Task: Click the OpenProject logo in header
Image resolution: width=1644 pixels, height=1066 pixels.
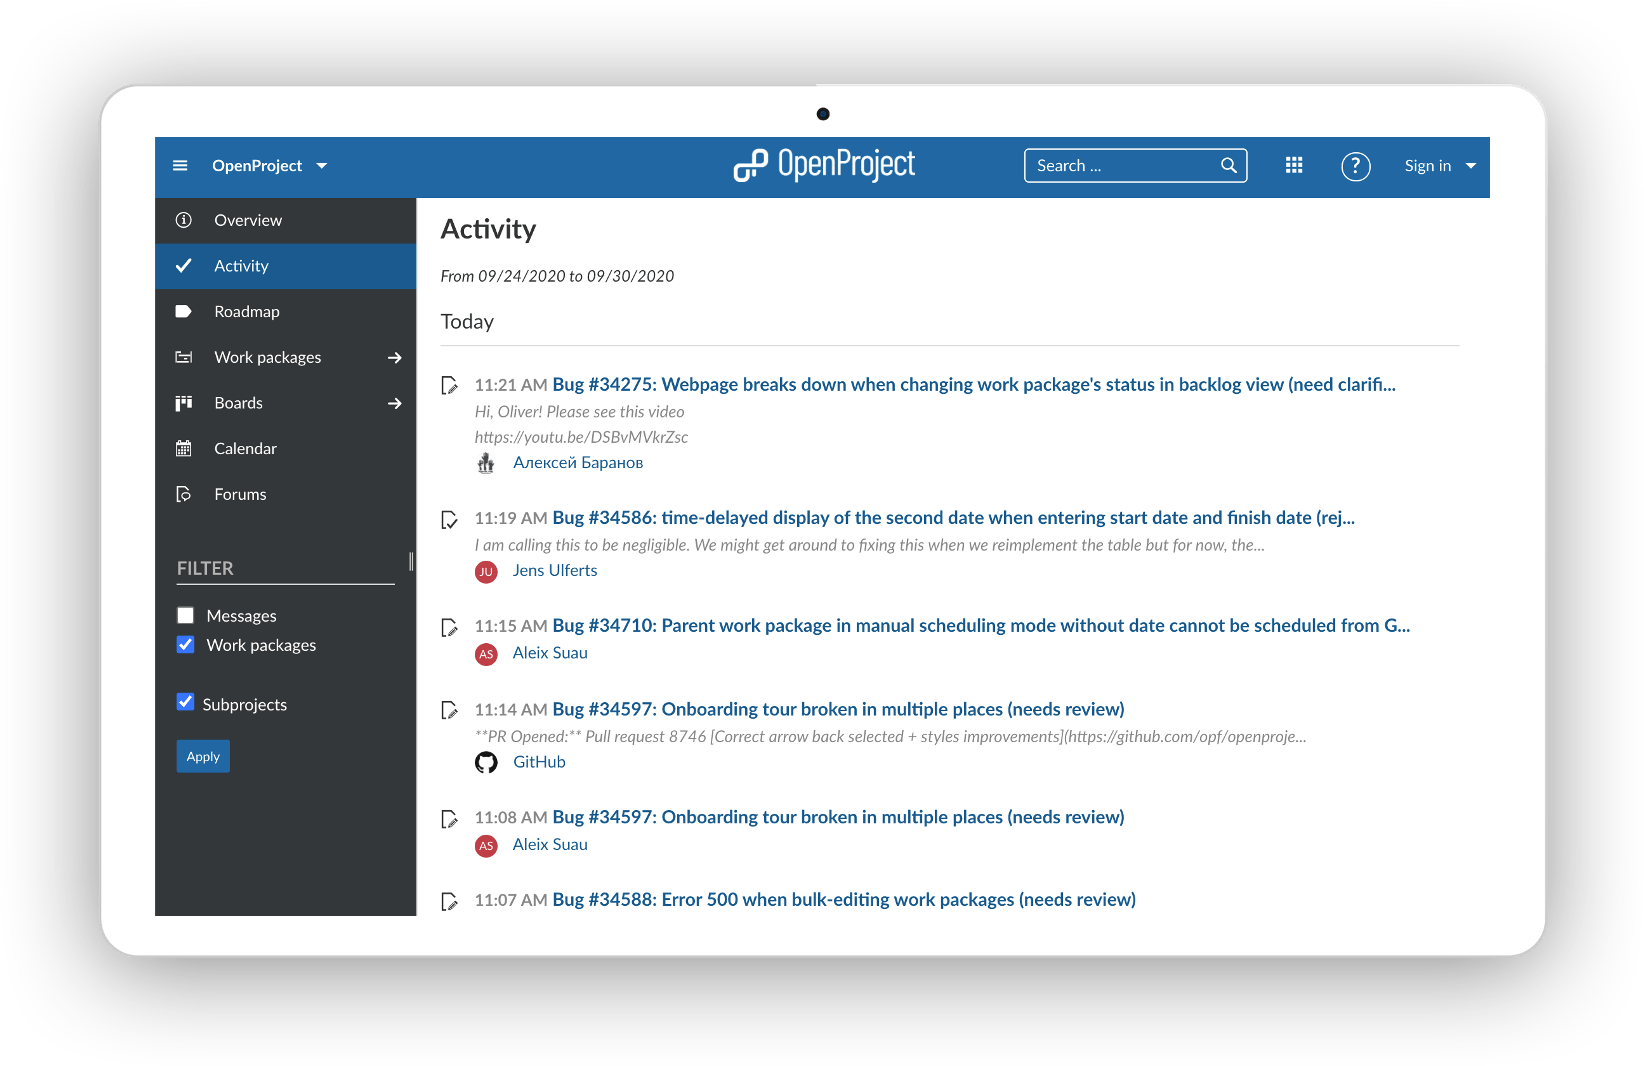Action: pos(824,165)
